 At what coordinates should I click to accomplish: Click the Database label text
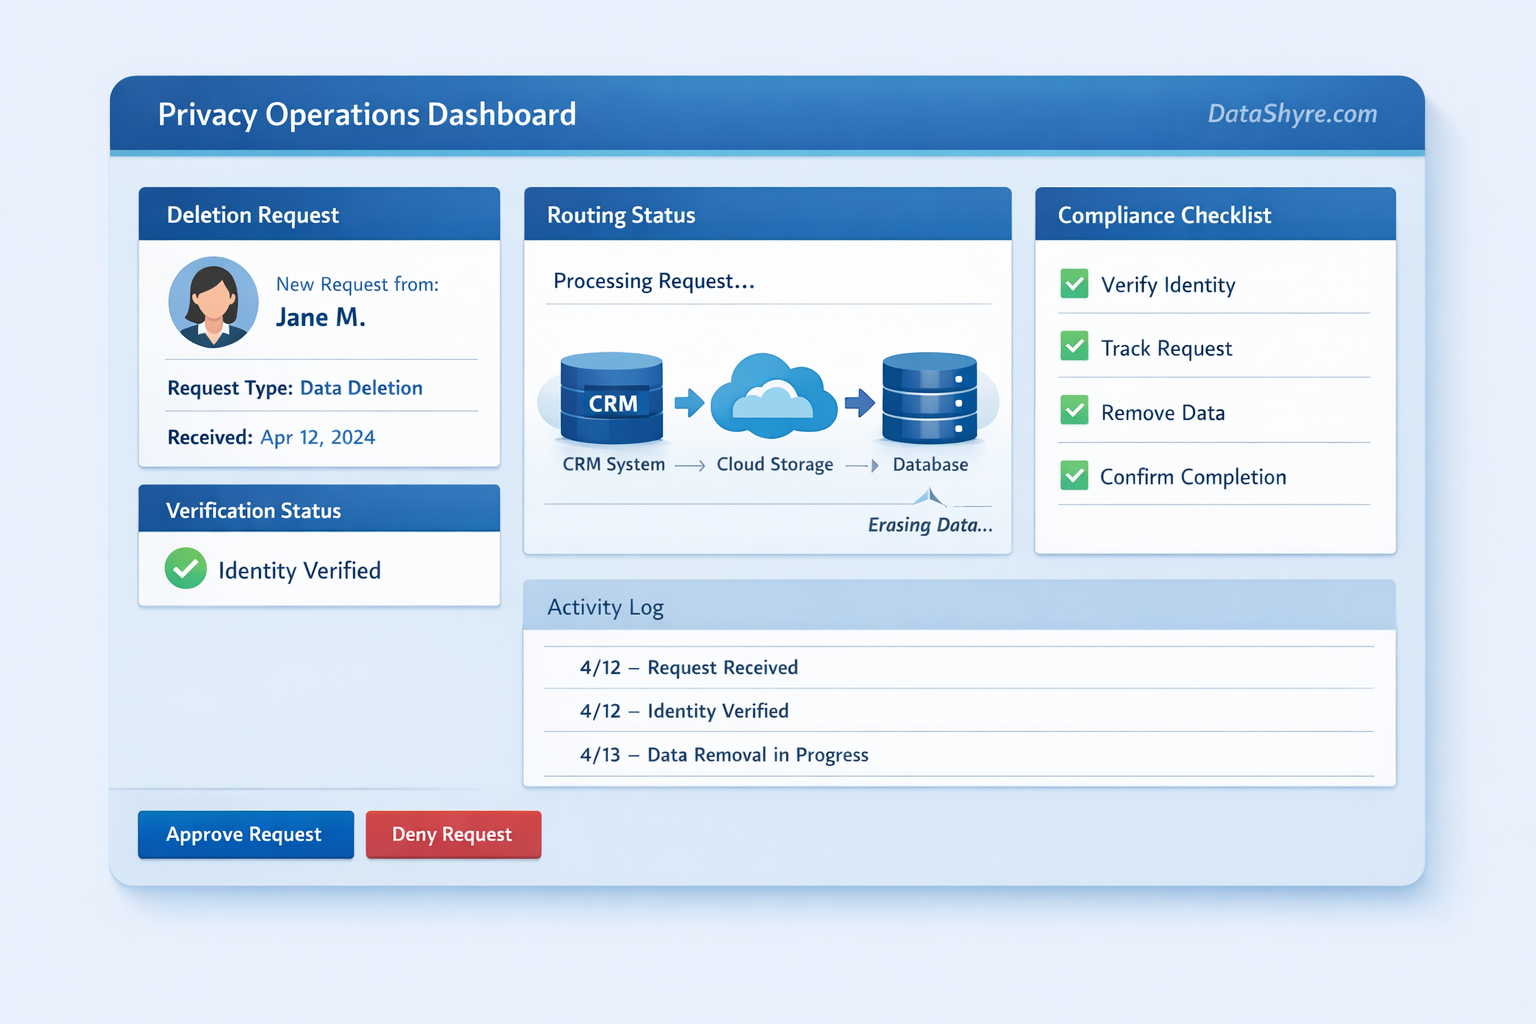(x=930, y=465)
